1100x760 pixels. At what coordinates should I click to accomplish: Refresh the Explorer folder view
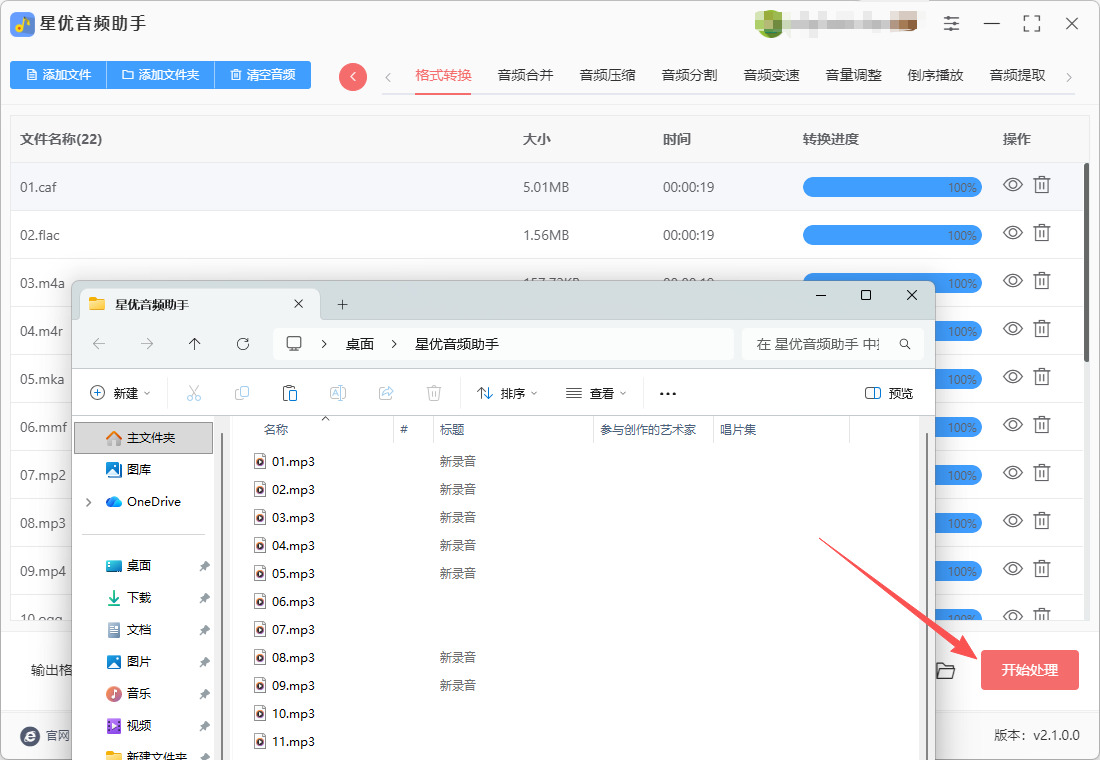[x=243, y=344]
